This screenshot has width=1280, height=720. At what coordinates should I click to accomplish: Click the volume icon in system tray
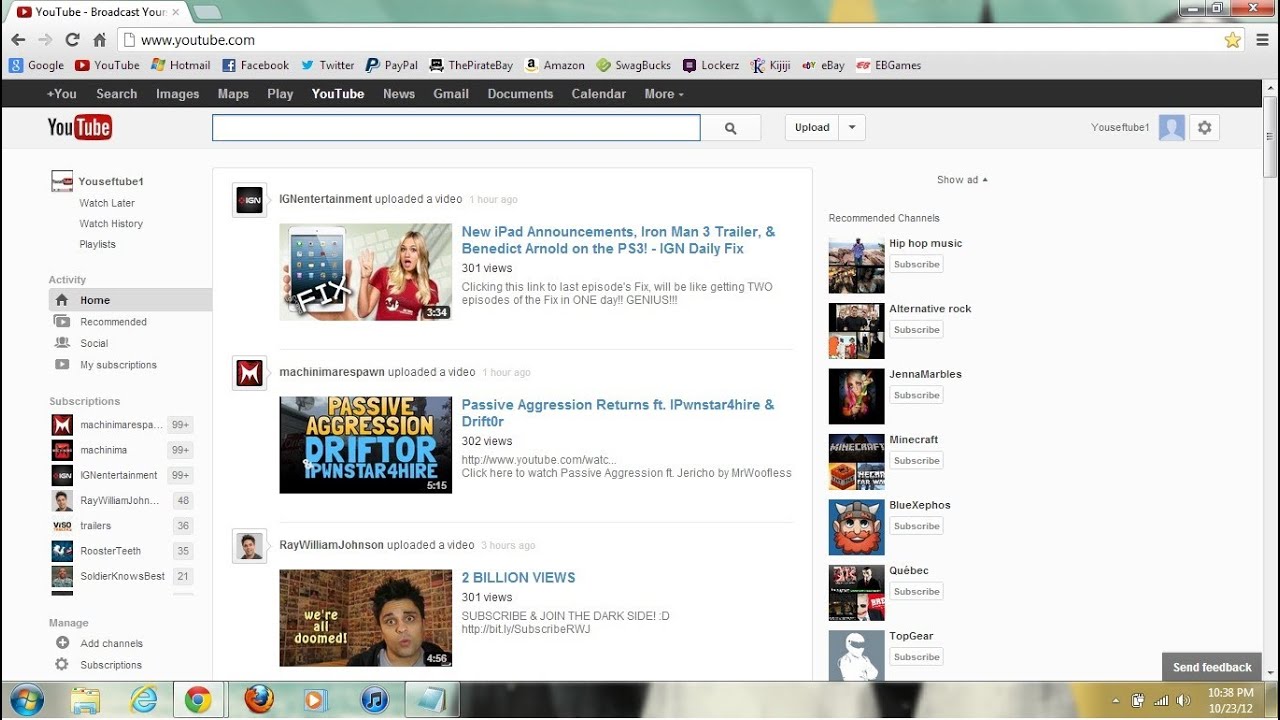point(1183,700)
